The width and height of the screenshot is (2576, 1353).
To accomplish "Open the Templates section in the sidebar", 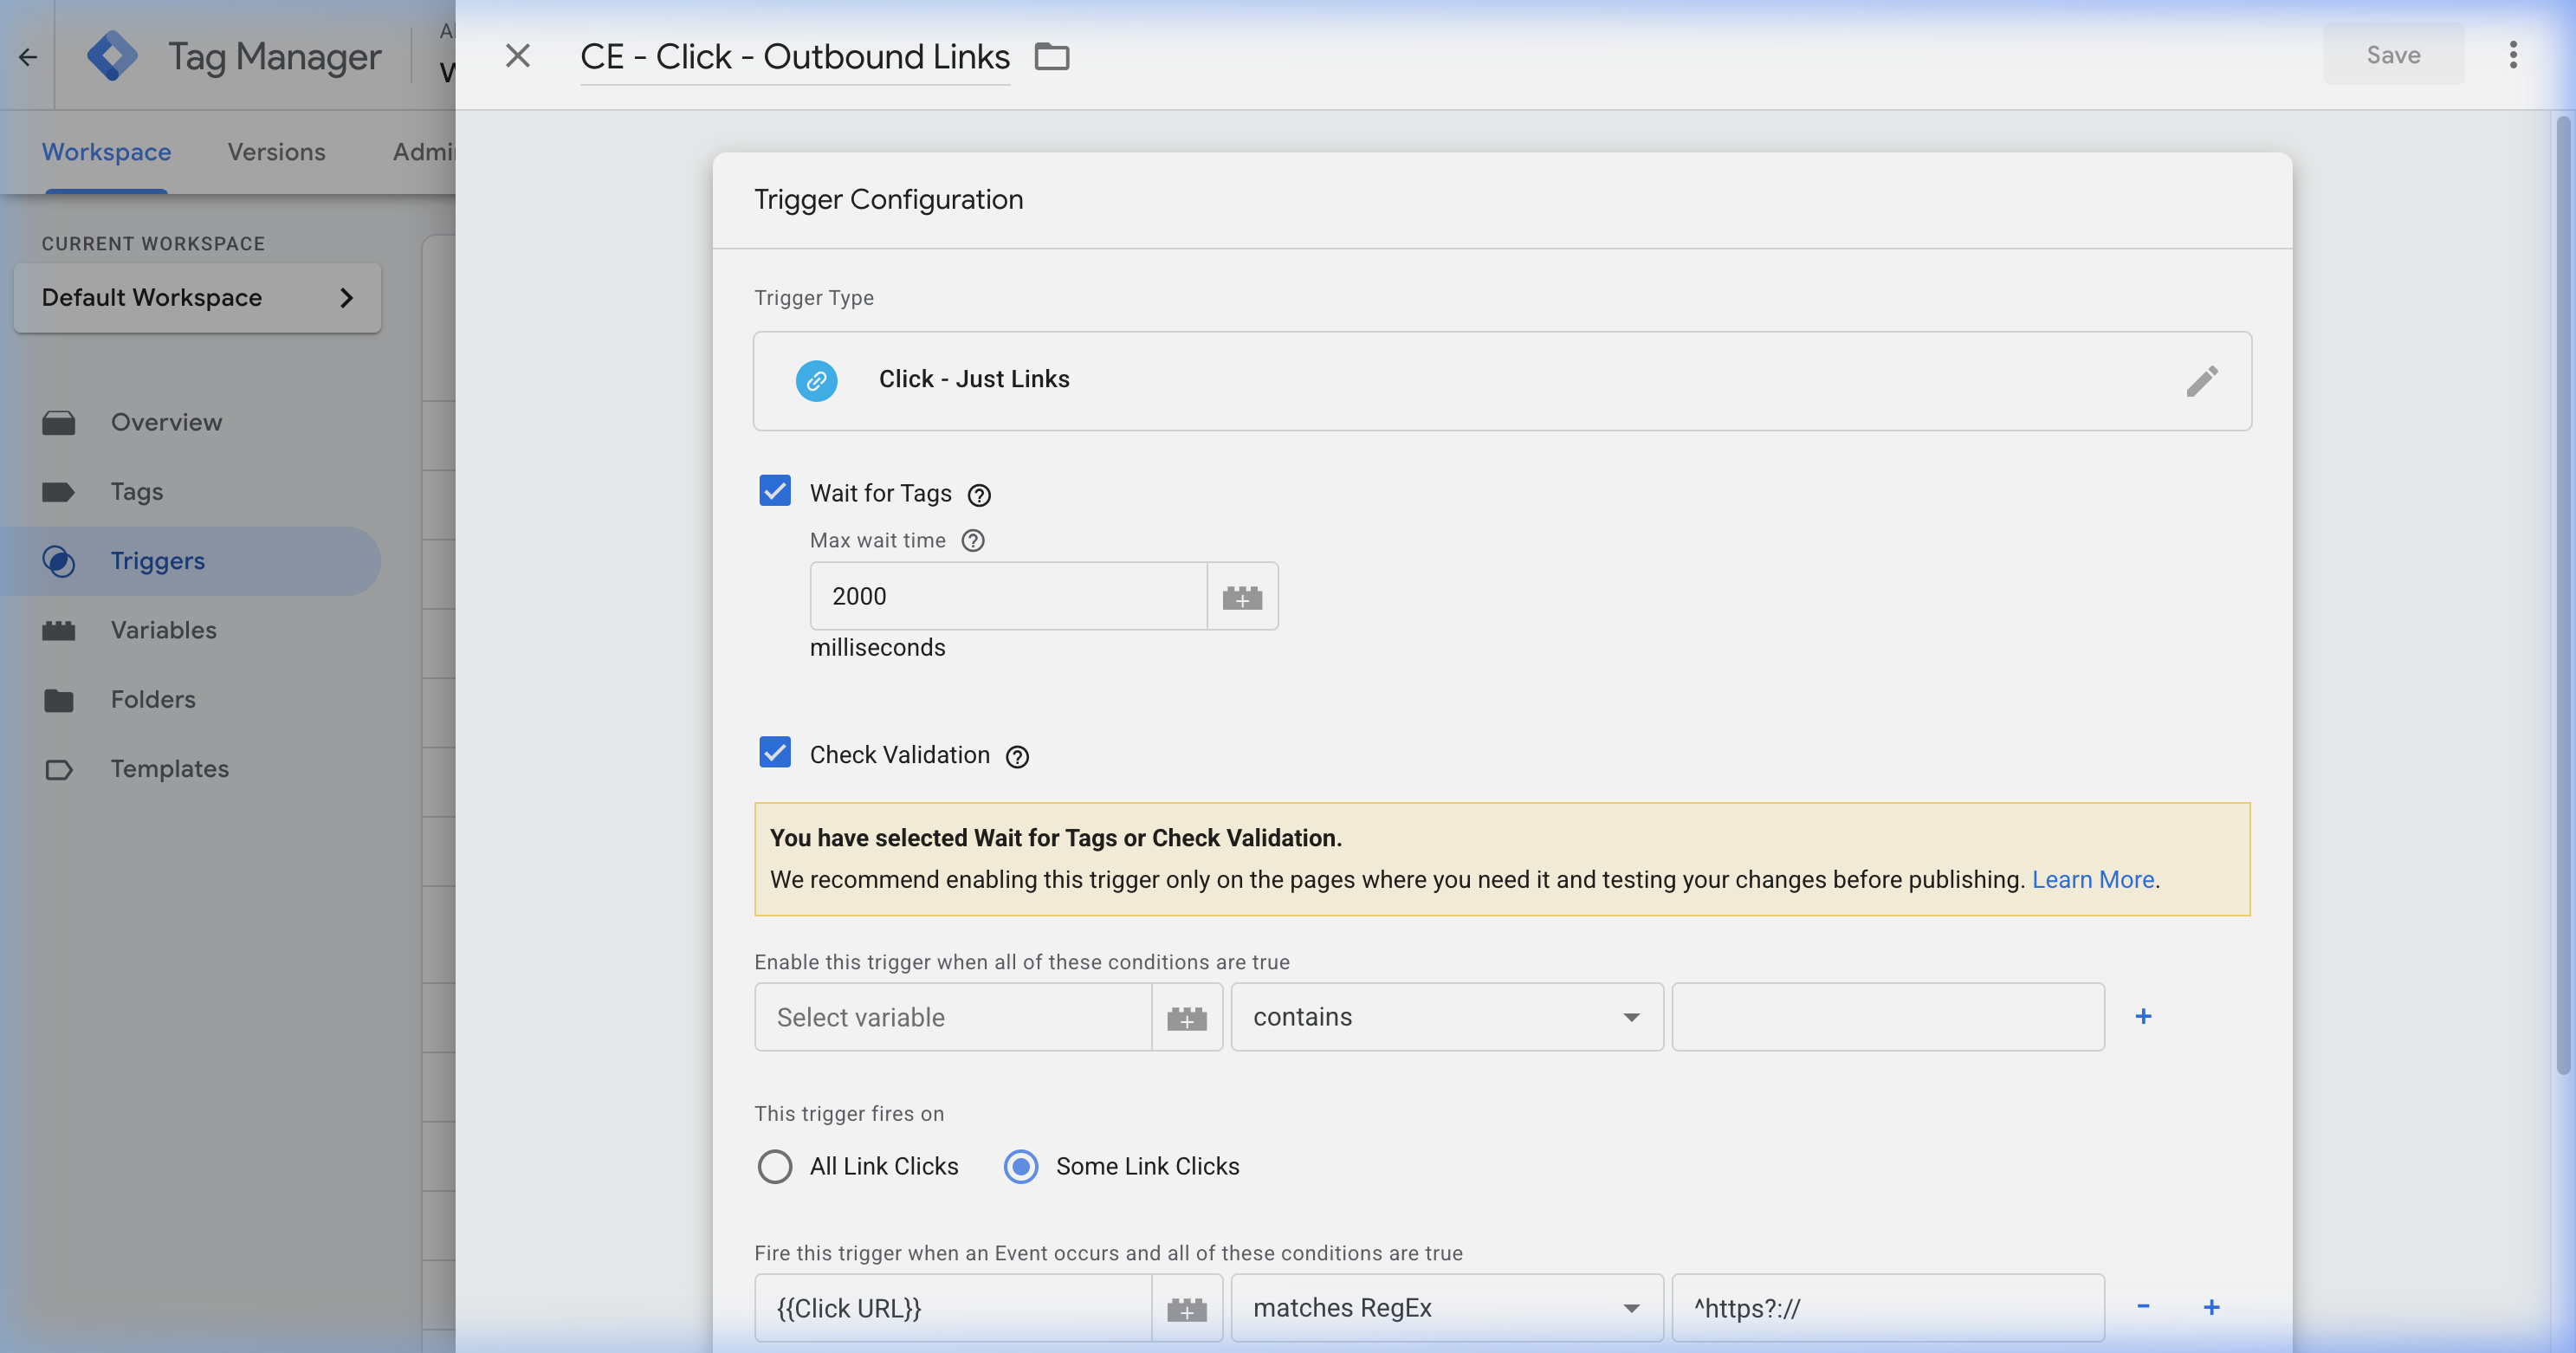I will (x=168, y=768).
